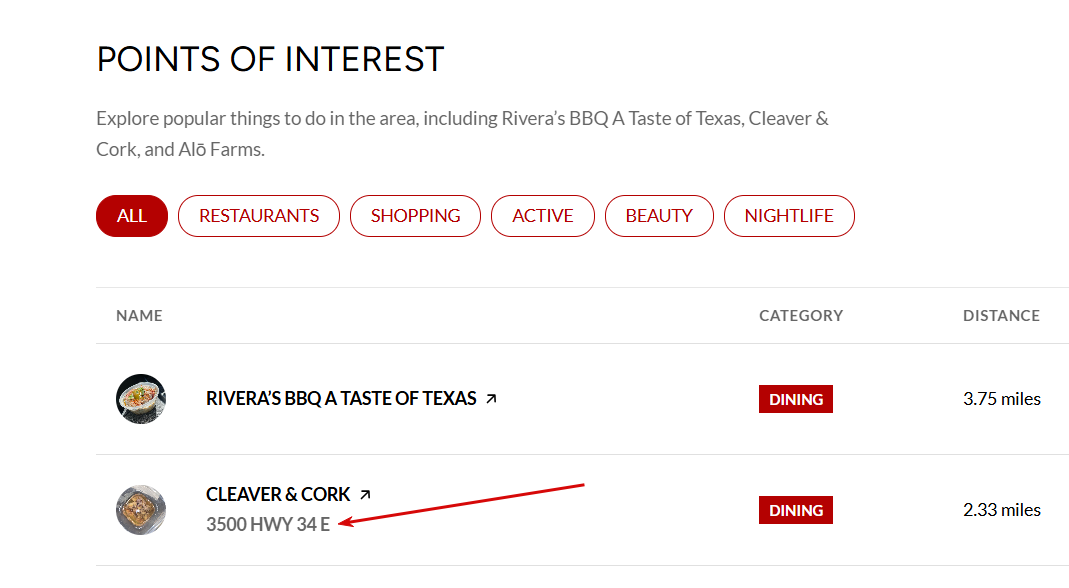Click the Cleaver & Cork dish thumbnail
This screenshot has width=1069, height=588.
click(x=141, y=510)
